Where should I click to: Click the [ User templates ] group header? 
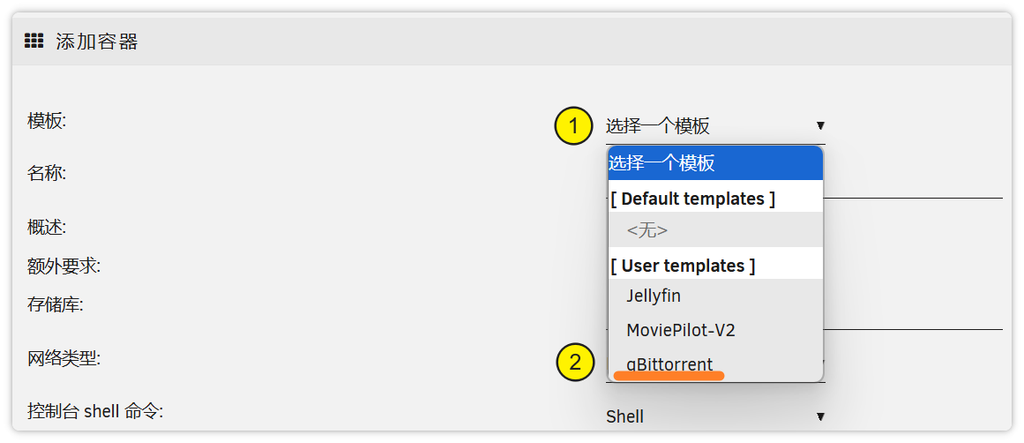coord(682,265)
